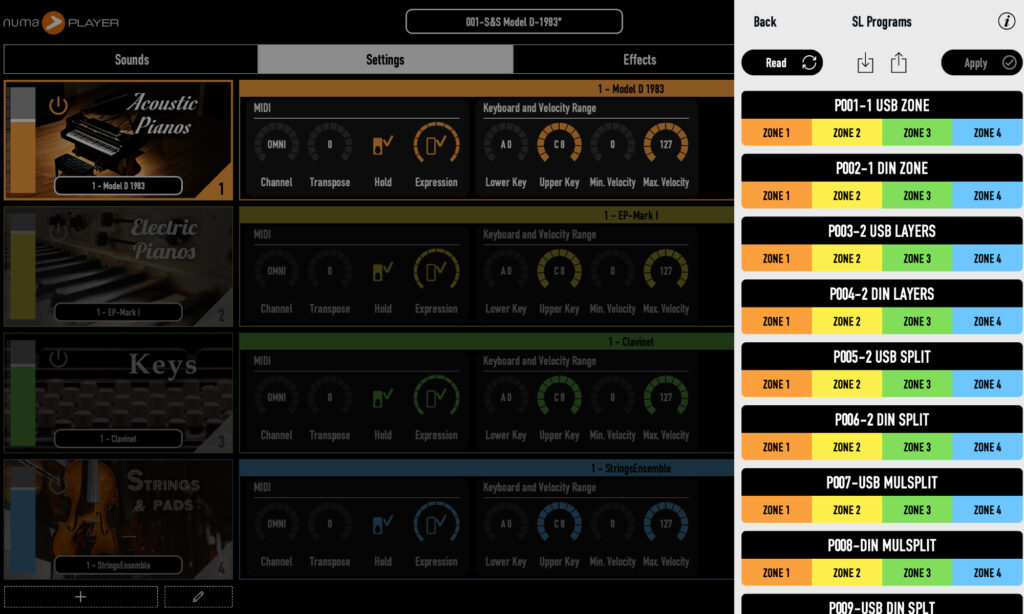Switch to the Effects tab
Viewport: 1024px width, 614px height.
click(x=639, y=59)
